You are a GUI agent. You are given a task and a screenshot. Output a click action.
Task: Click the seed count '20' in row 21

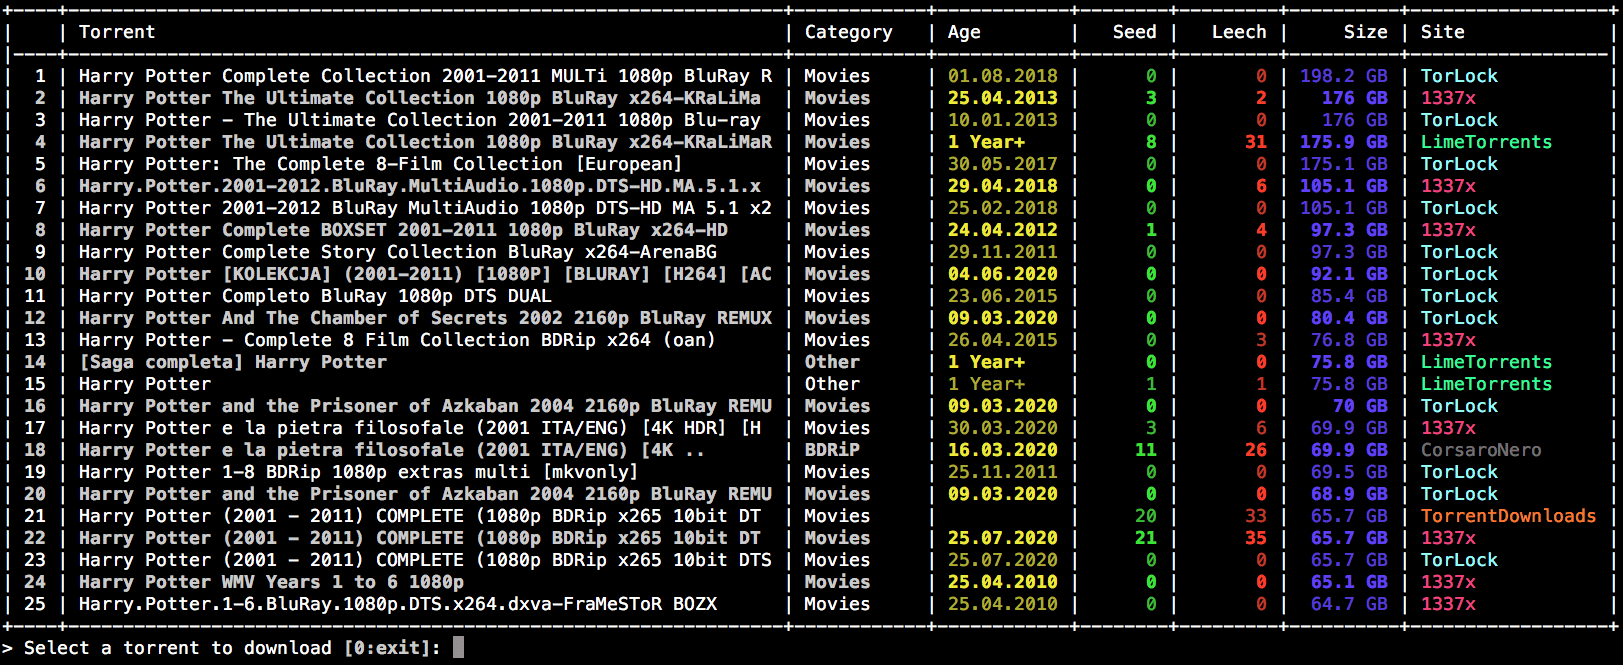coord(1146,516)
